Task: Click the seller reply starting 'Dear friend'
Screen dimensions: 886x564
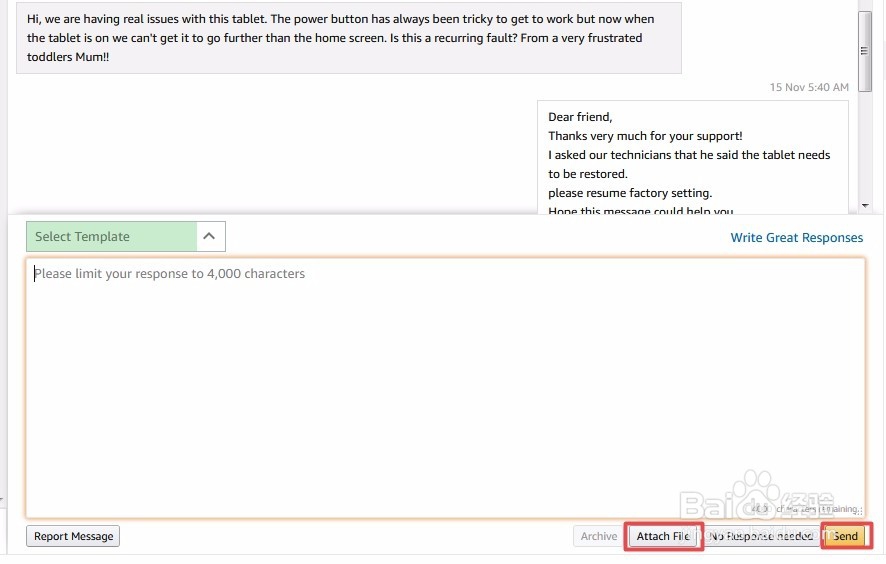Action: [x=692, y=155]
